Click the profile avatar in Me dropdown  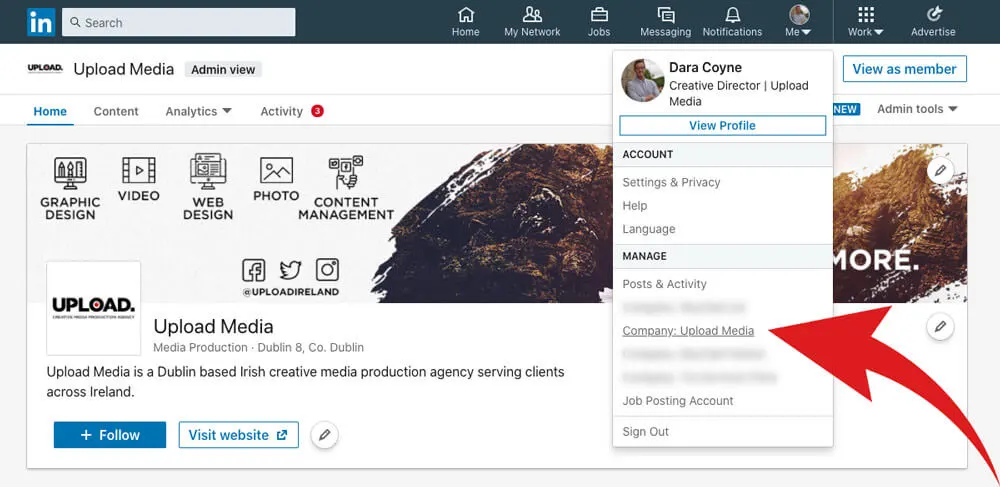642,81
